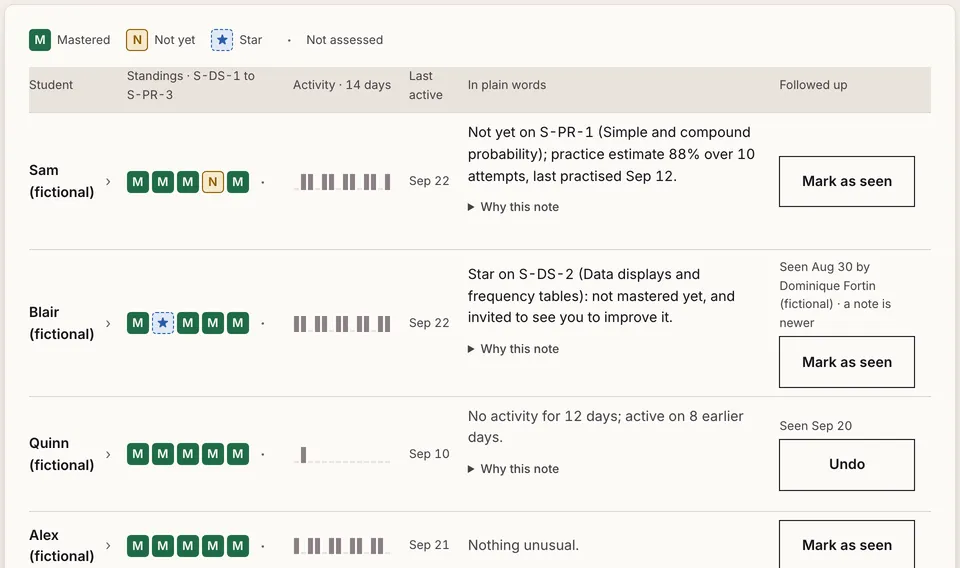The image size is (960, 568).
Task: Click the 'Star on S-DS-2' note
Action: click(601, 296)
